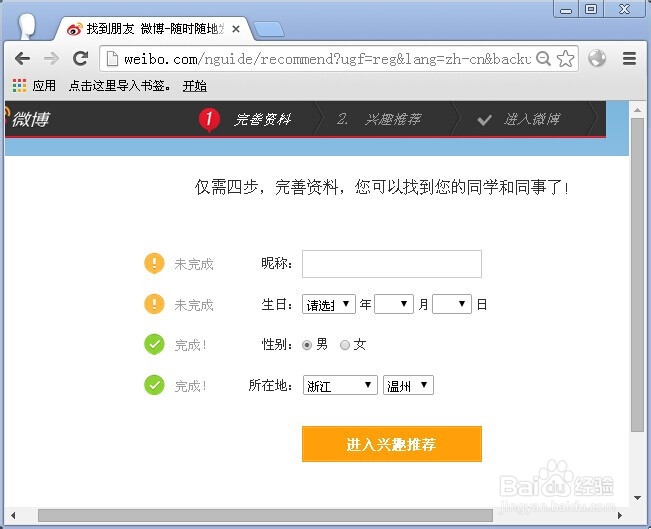Select the 男 radio button

pos(307,345)
